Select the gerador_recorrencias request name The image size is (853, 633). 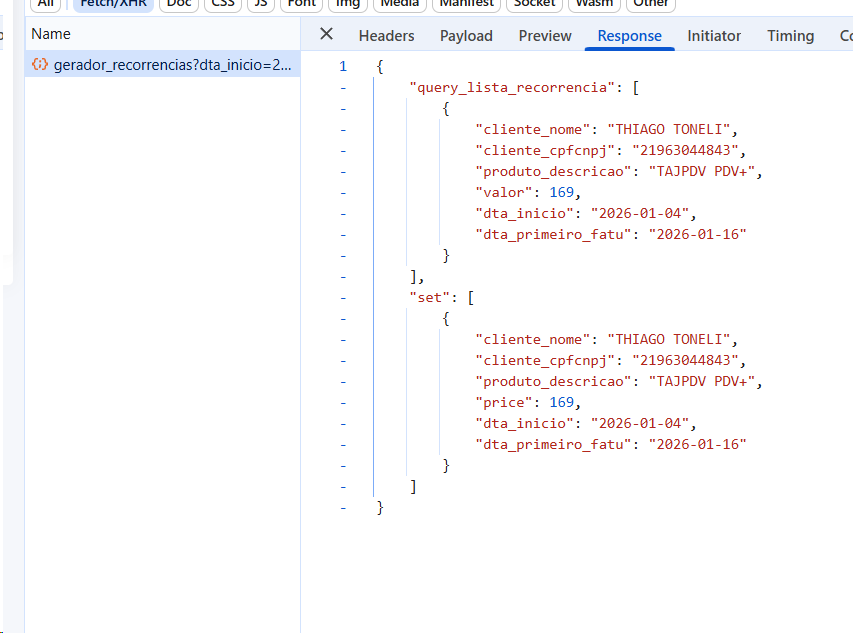click(x=172, y=64)
